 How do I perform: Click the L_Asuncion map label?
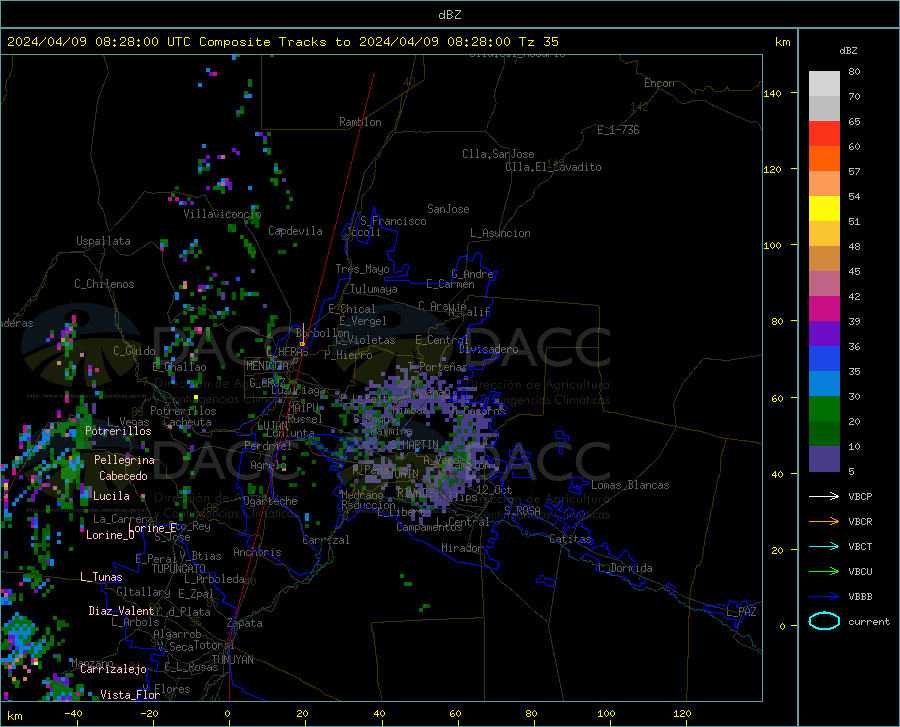(500, 233)
